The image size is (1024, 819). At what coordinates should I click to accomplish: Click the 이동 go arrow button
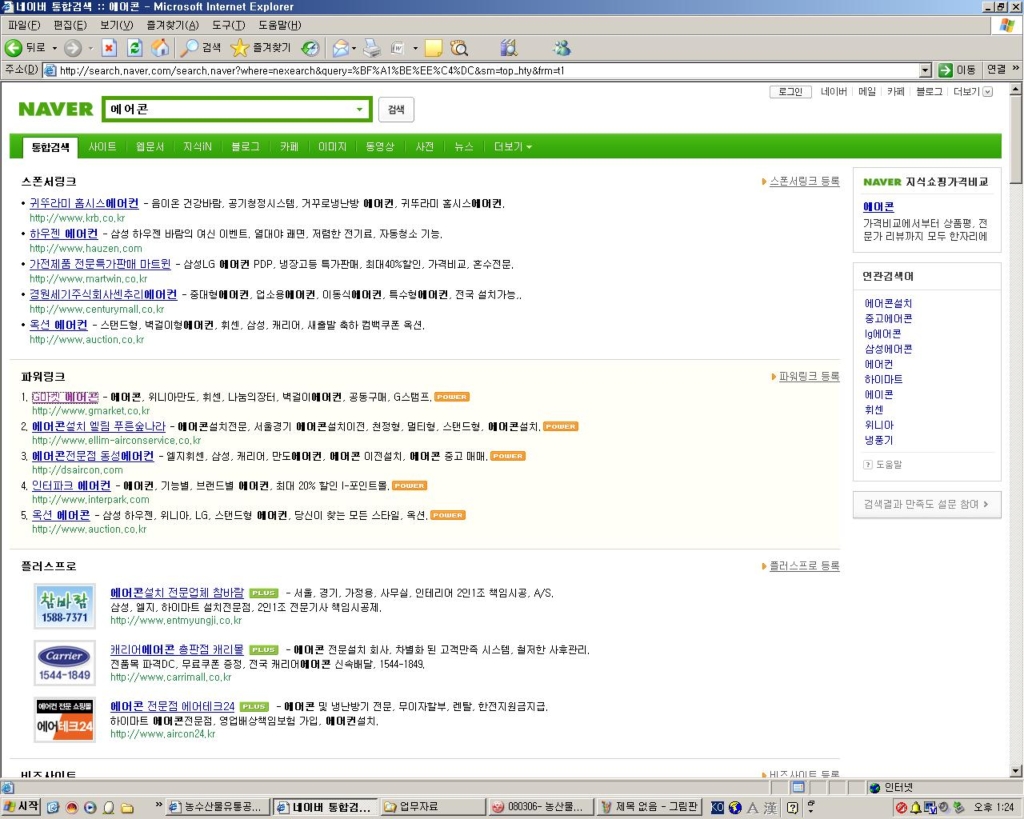[957, 70]
